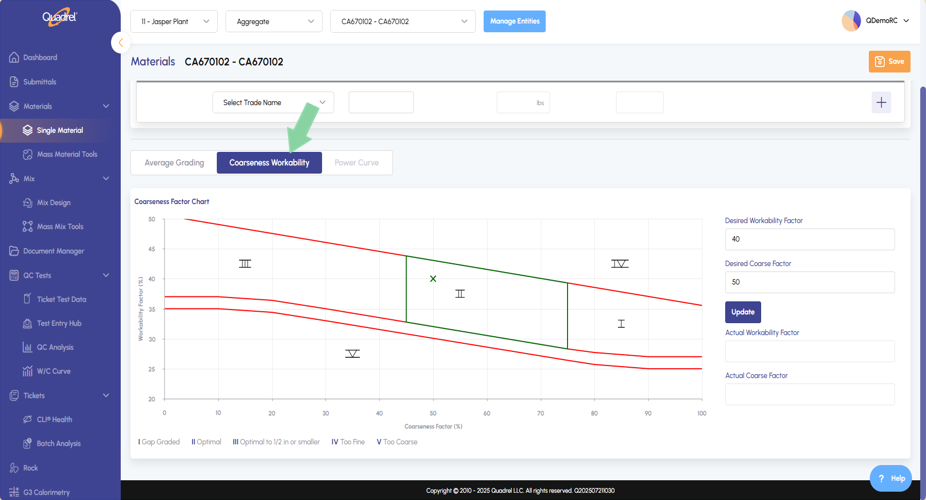This screenshot has width=926, height=500.
Task: Collapse the Mix menu chevron
Action: (x=106, y=178)
